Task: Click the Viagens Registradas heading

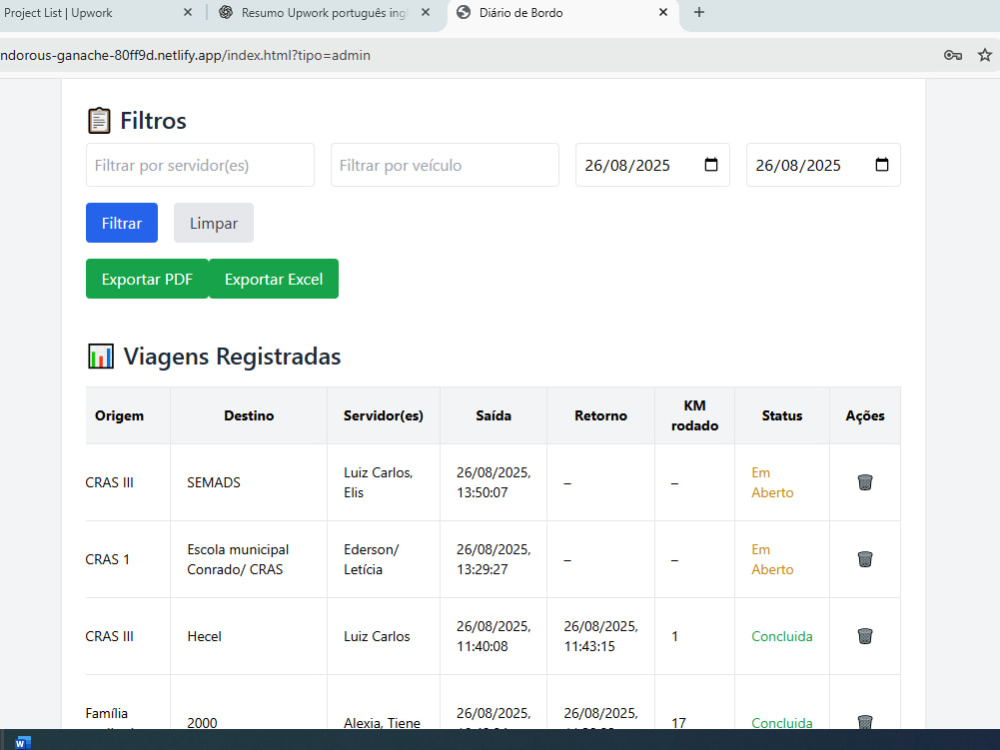Action: coord(214,357)
